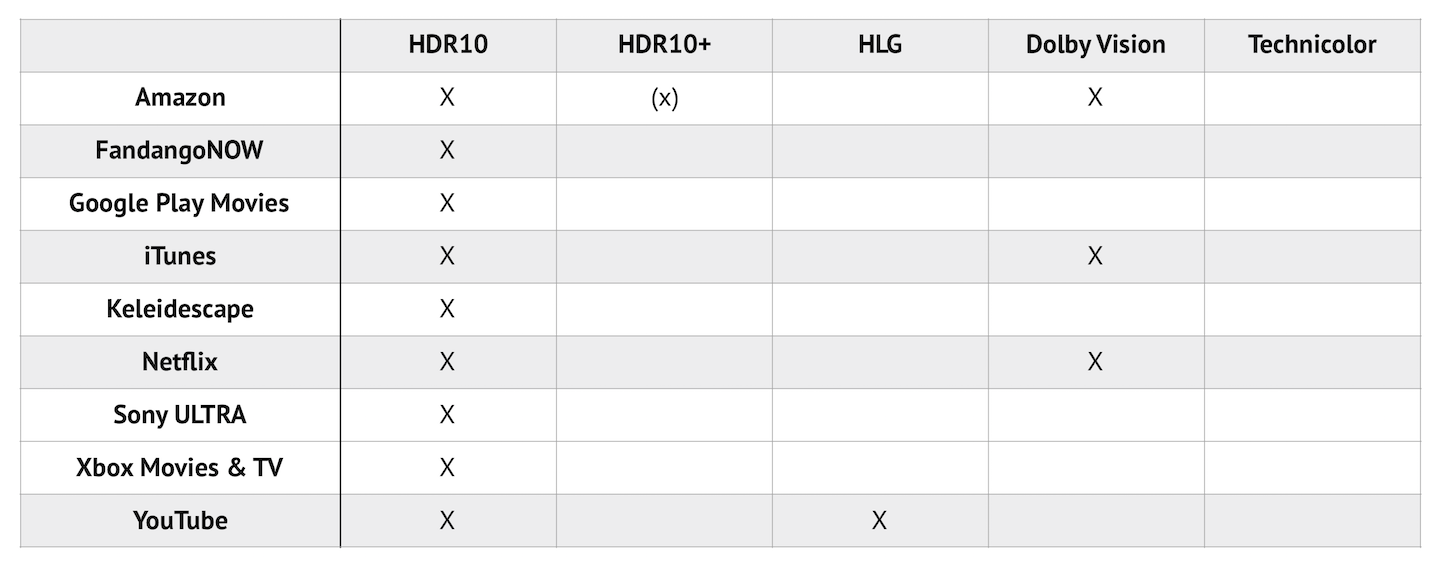Select the Technicolor column header

[x=1312, y=45]
